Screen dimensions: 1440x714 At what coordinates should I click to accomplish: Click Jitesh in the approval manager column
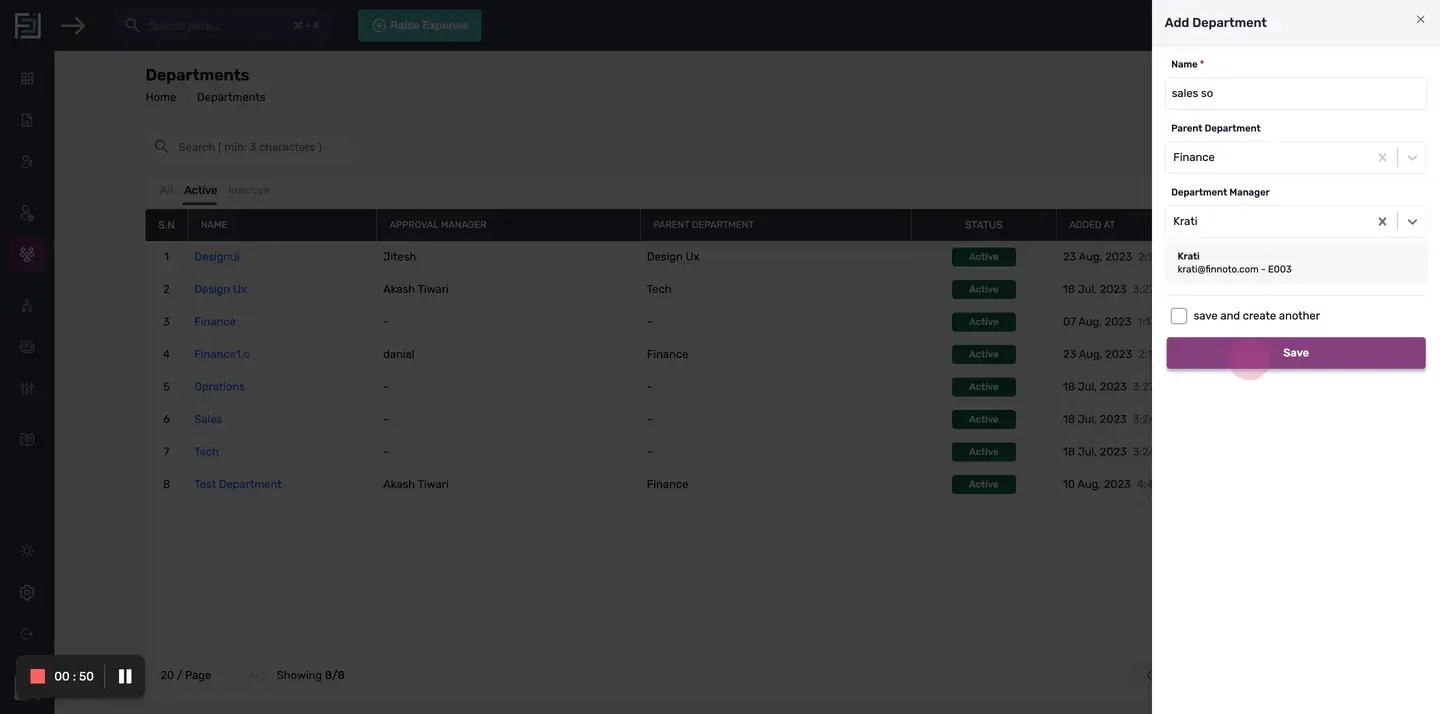pos(399,257)
